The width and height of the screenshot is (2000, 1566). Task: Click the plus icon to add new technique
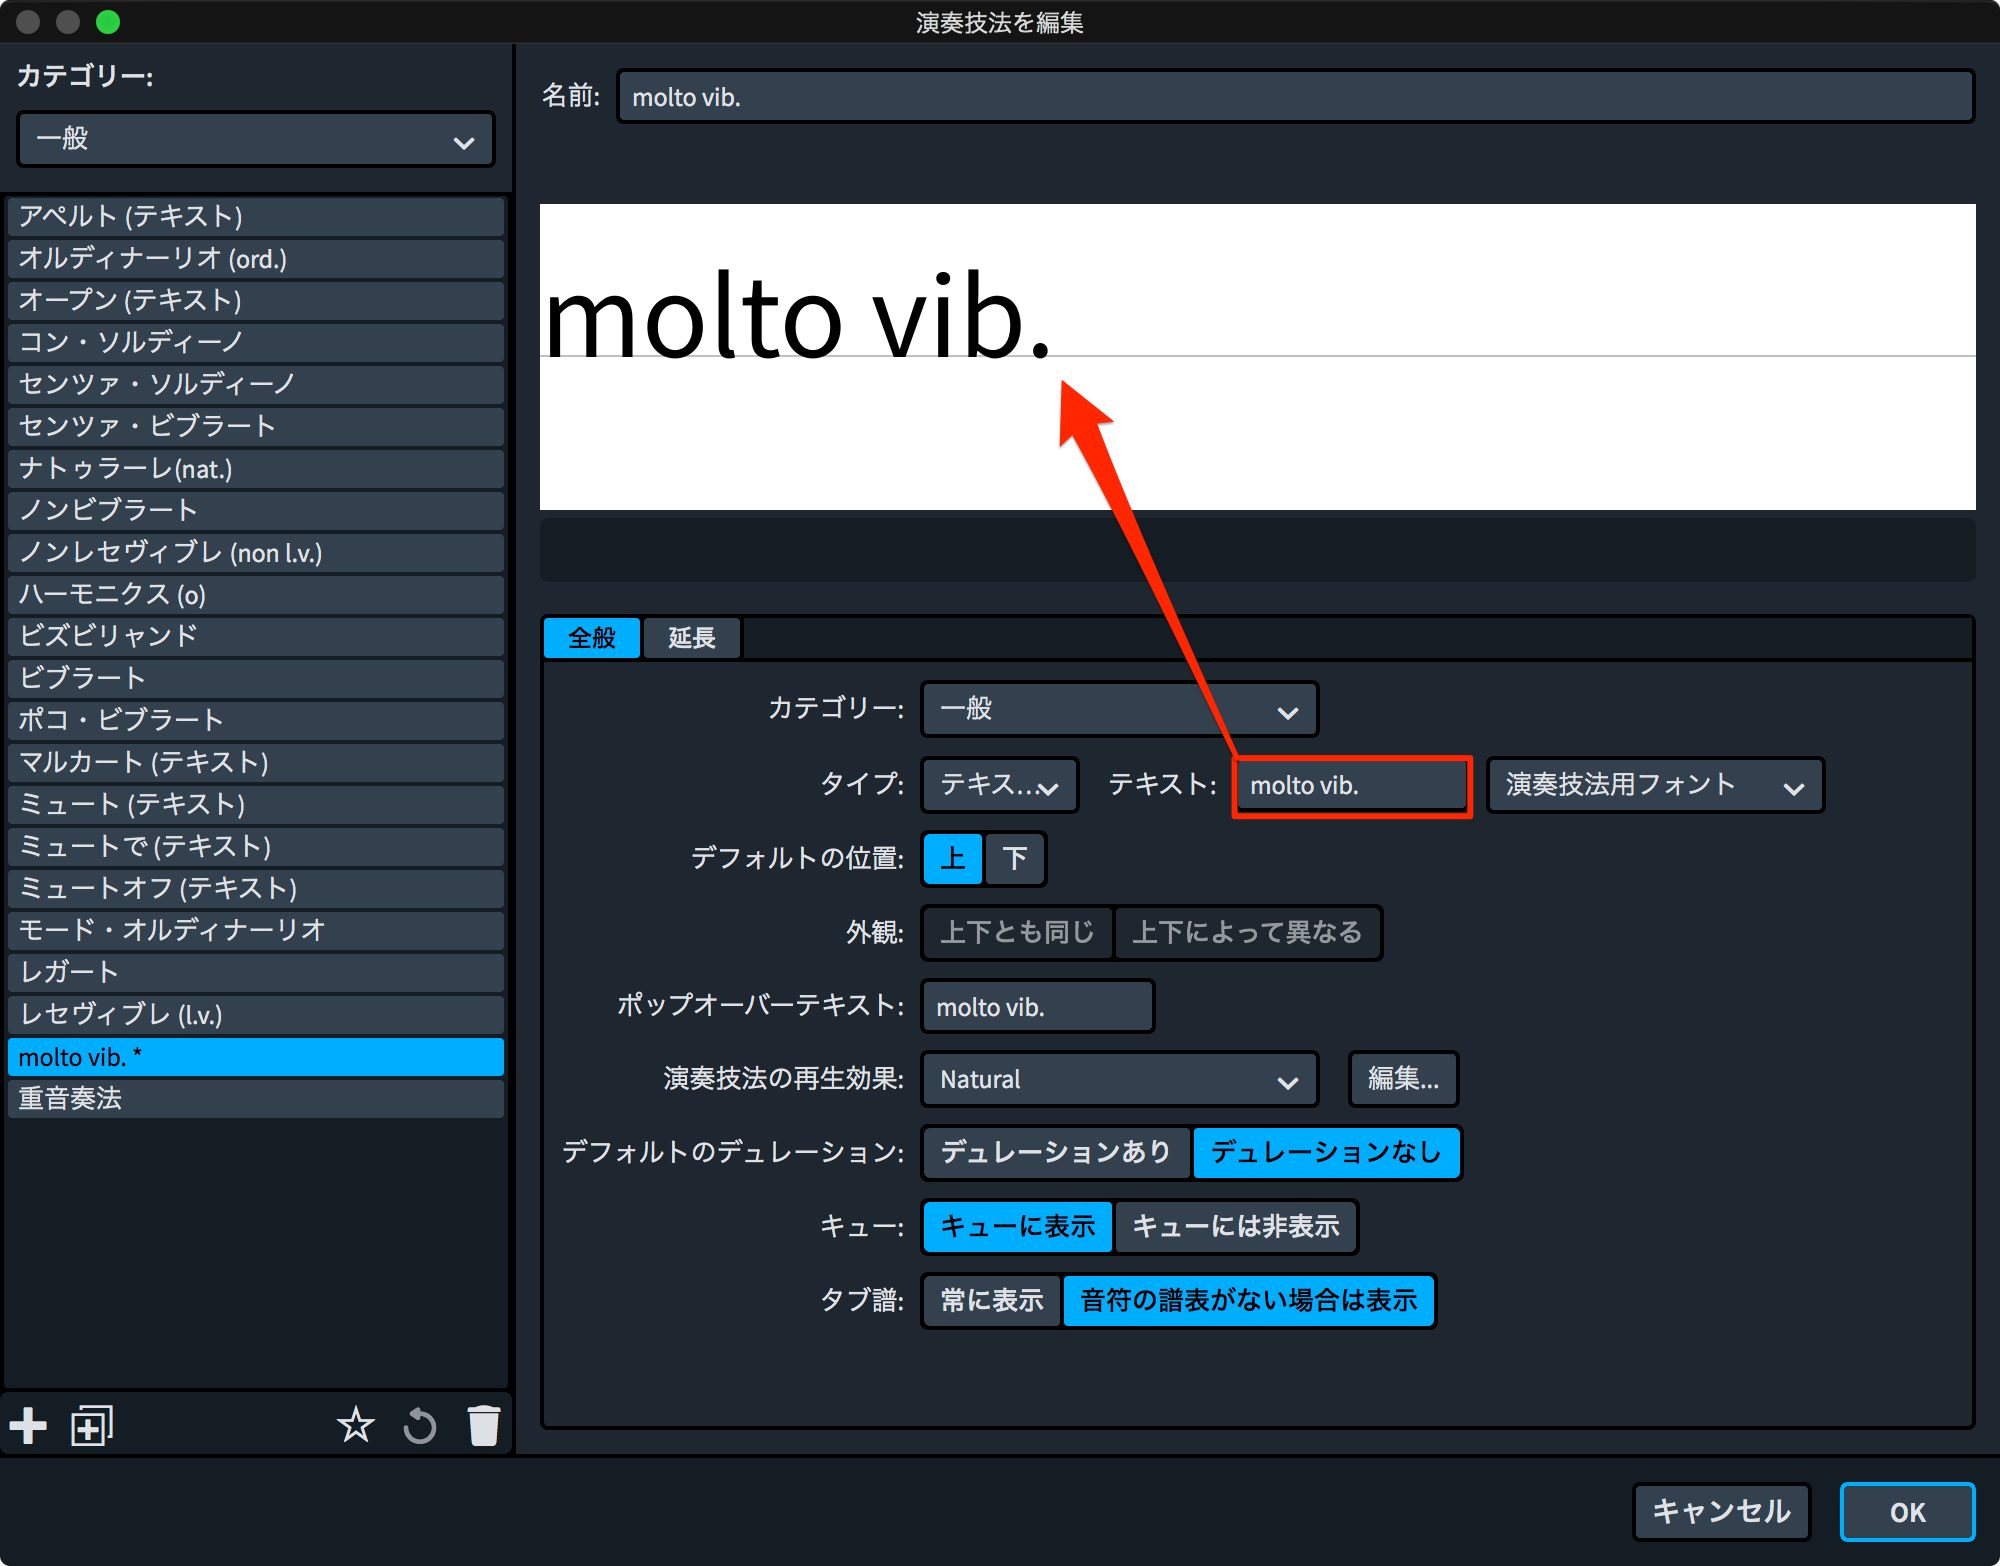point(28,1425)
